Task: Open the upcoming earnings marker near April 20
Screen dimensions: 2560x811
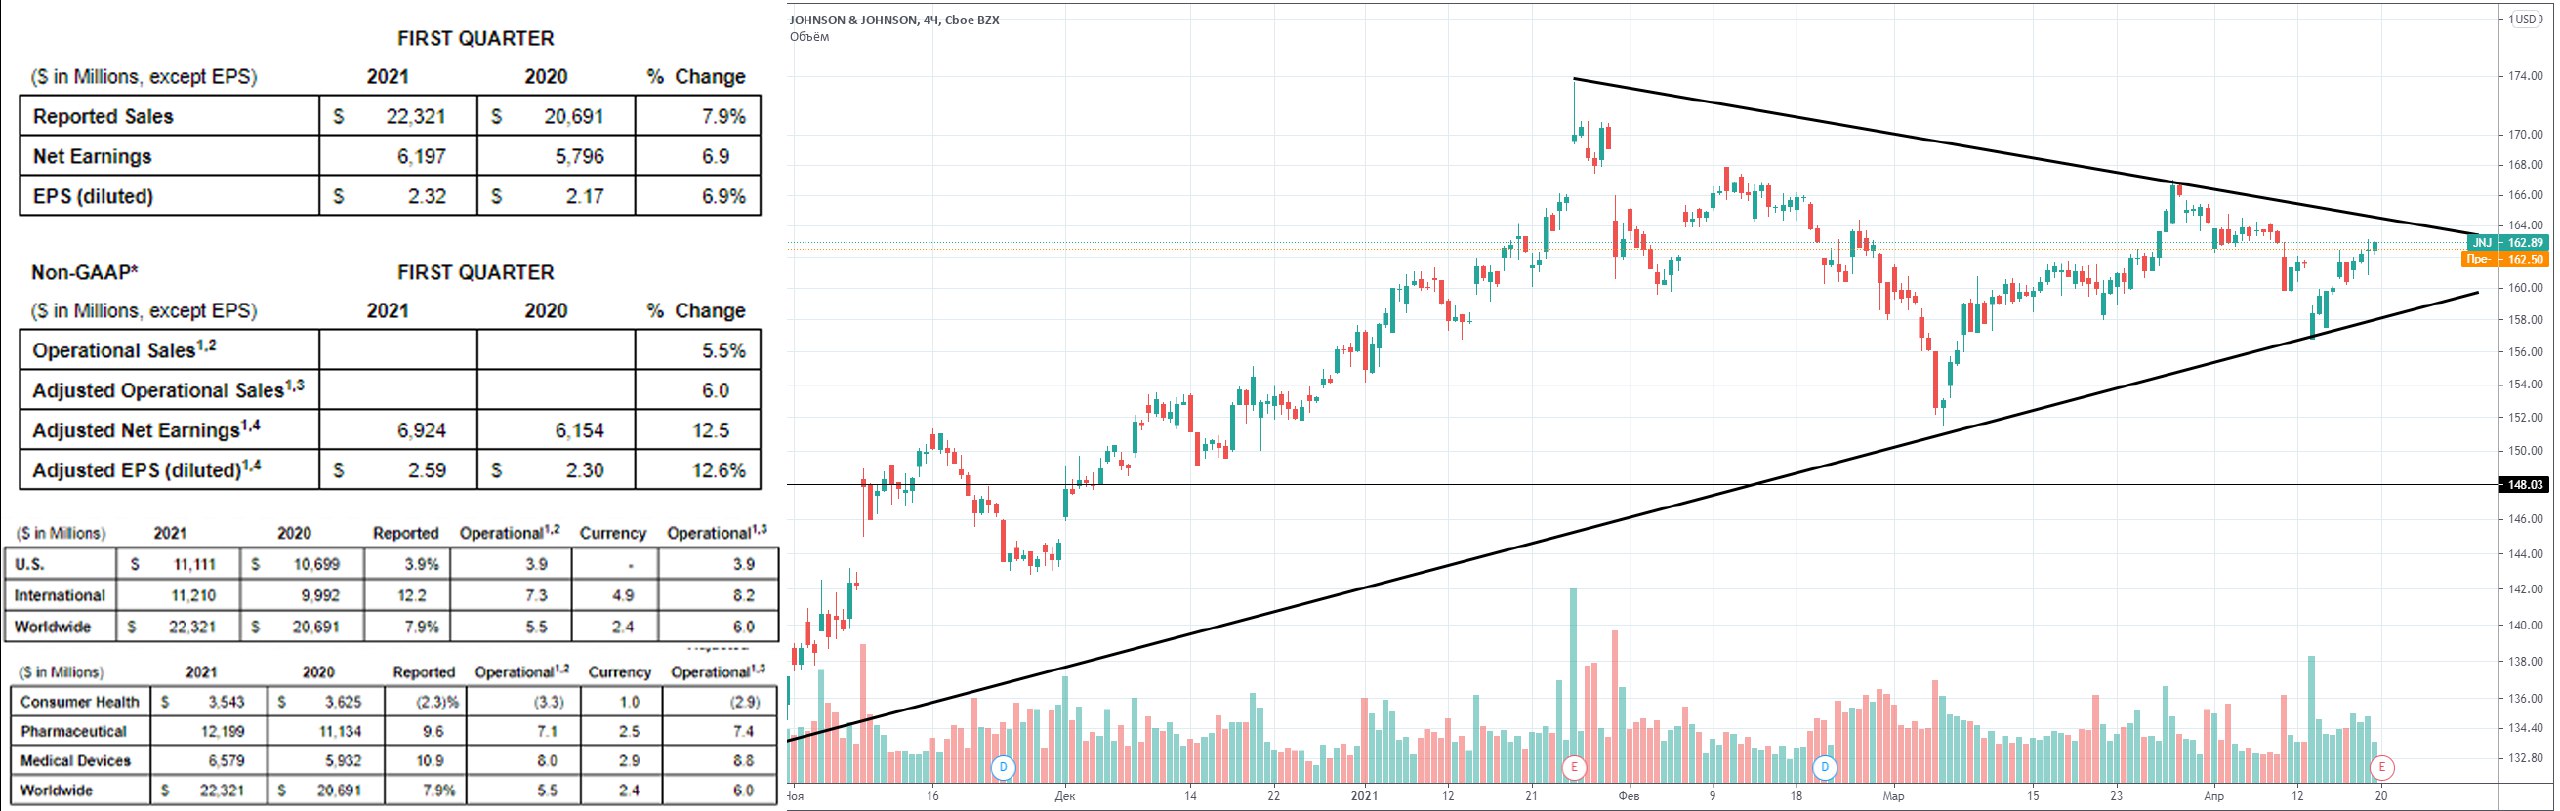Action: coord(2381,767)
